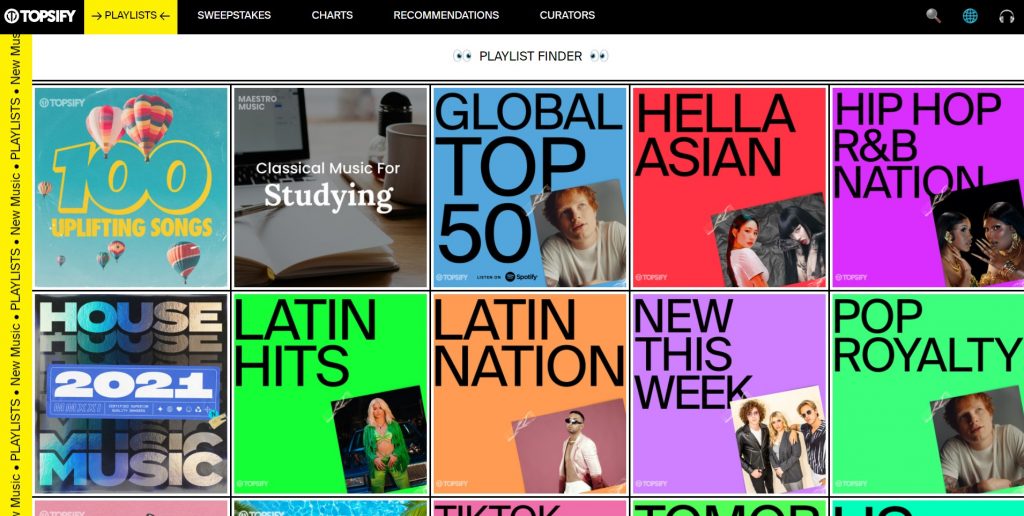
Task: Open the Latin Hits playlist tile
Action: click(x=330, y=394)
